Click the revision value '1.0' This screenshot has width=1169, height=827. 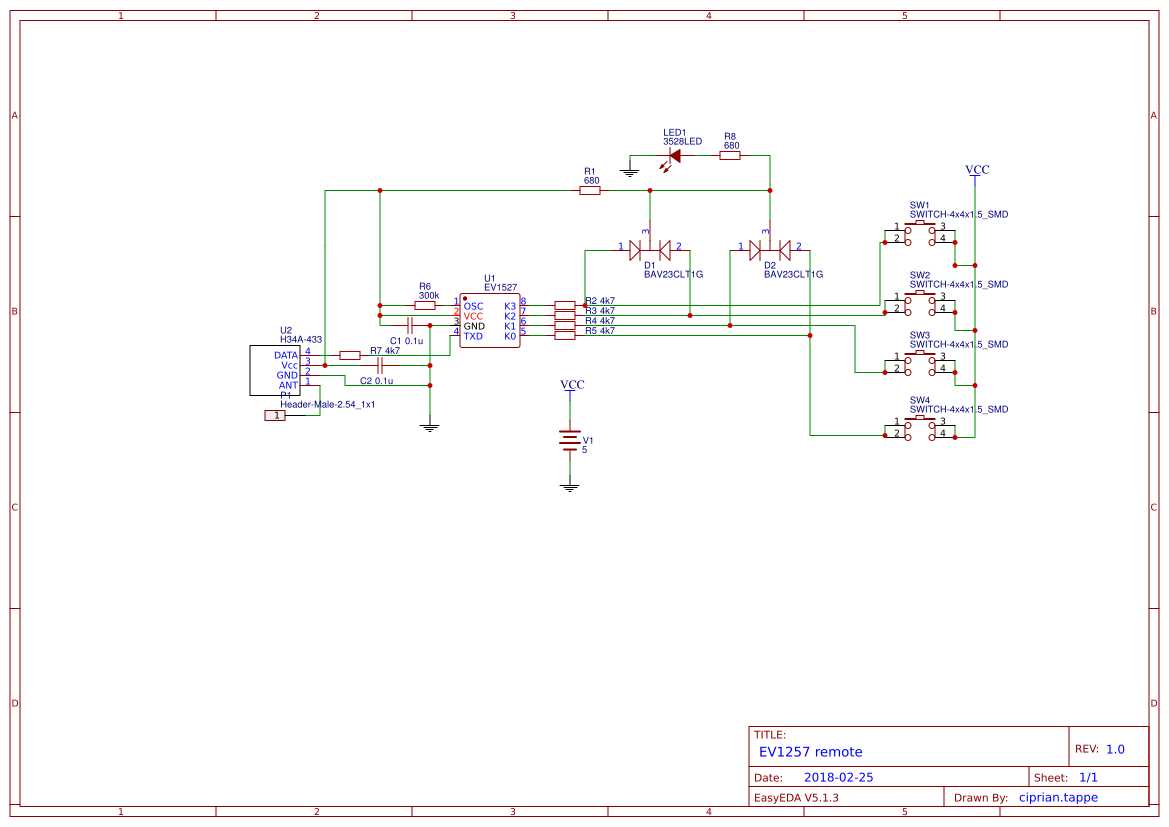[x=1115, y=749]
